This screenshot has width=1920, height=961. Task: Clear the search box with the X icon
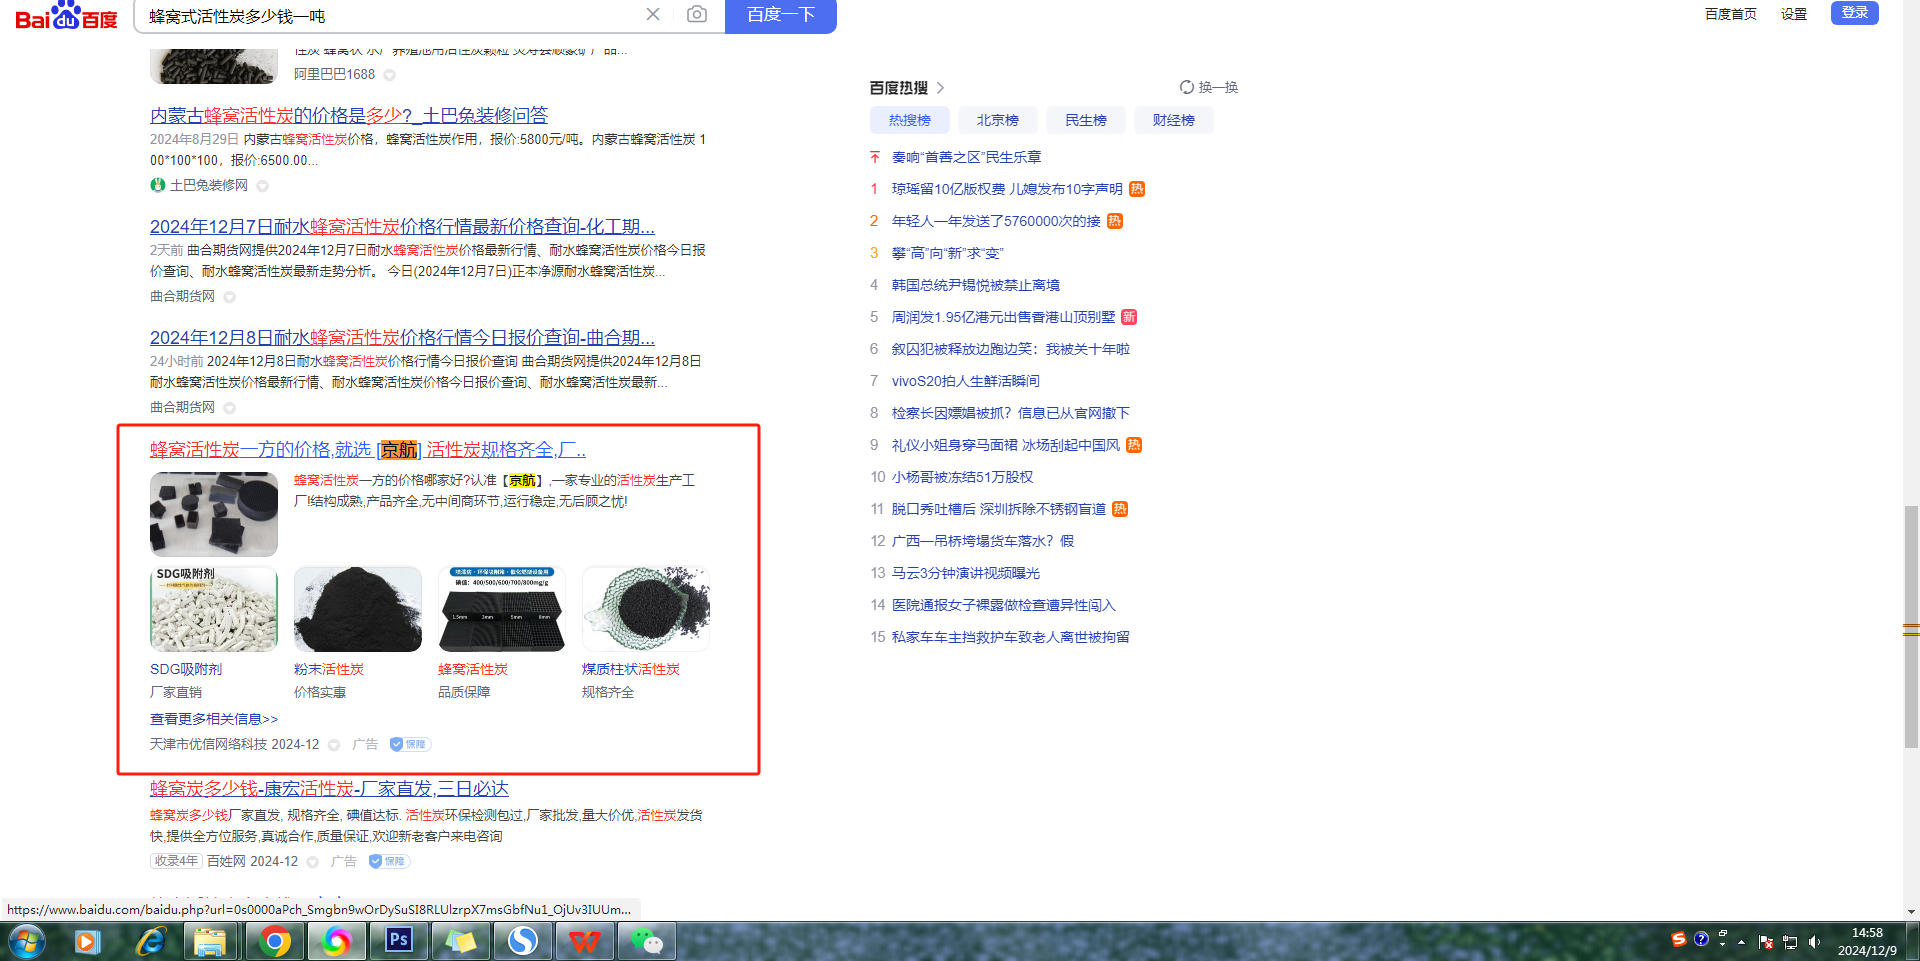653,14
